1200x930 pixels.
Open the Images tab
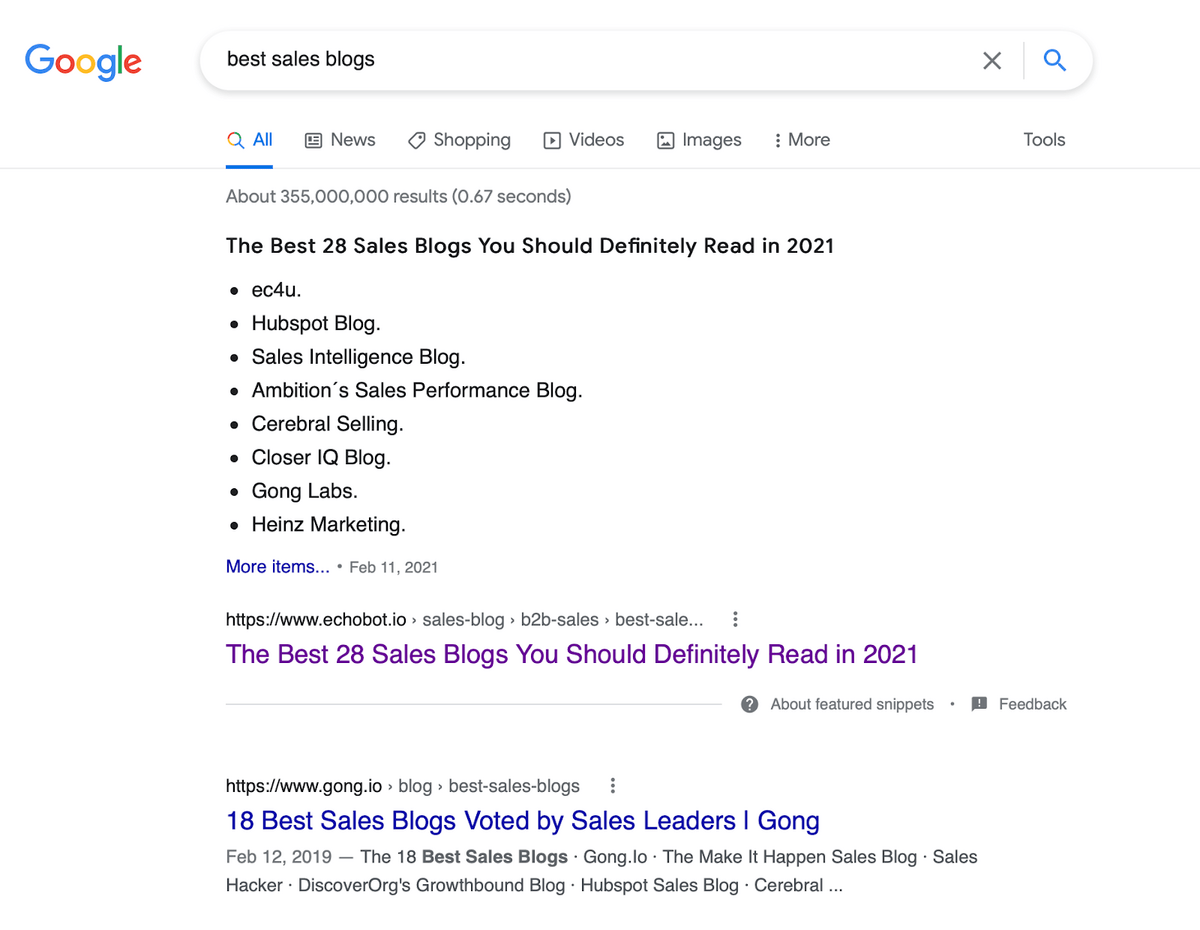pos(699,140)
